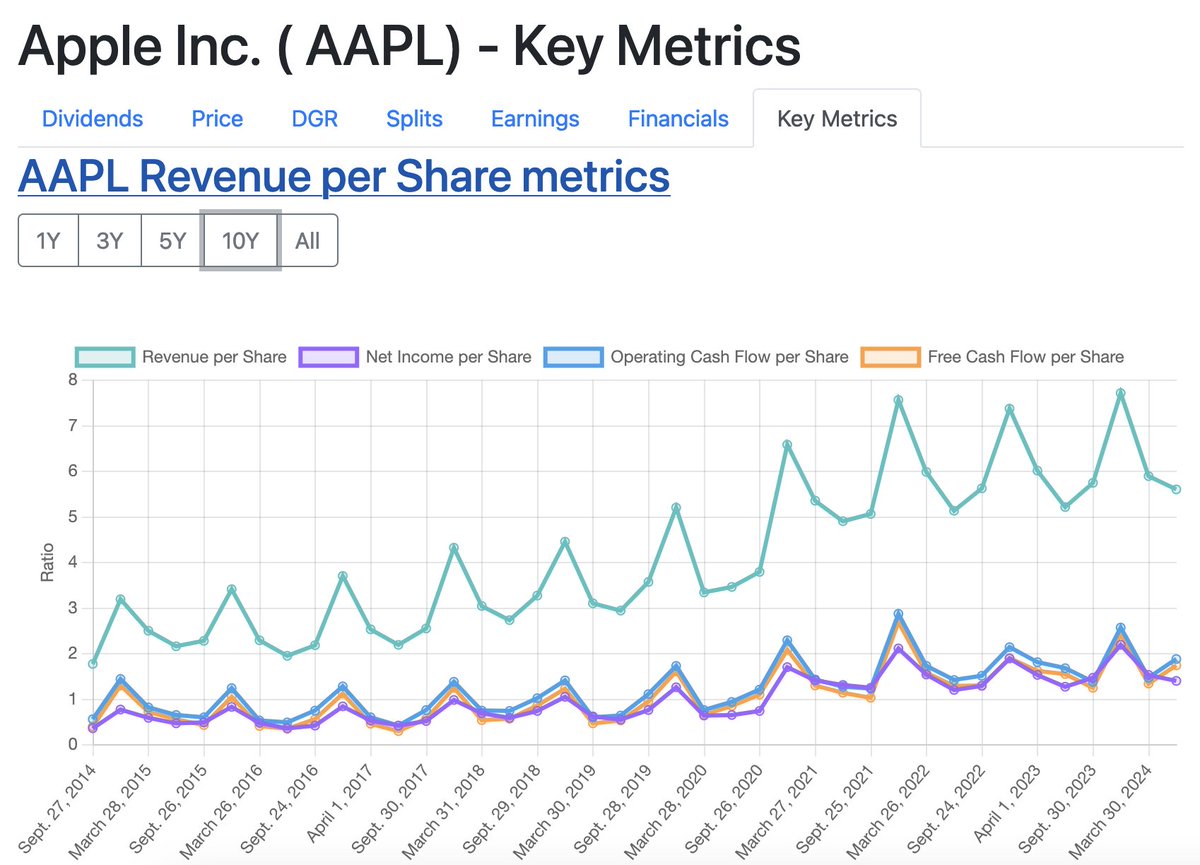Choose the 5Y time range
The width and height of the screenshot is (1200, 865).
pyautogui.click(x=172, y=241)
